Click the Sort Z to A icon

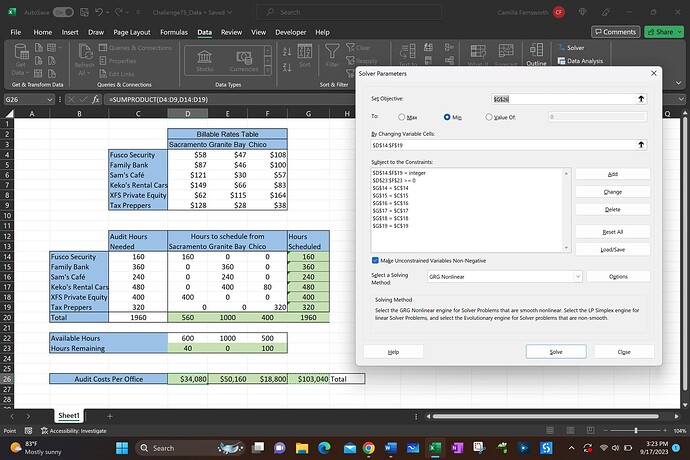tap(287, 67)
